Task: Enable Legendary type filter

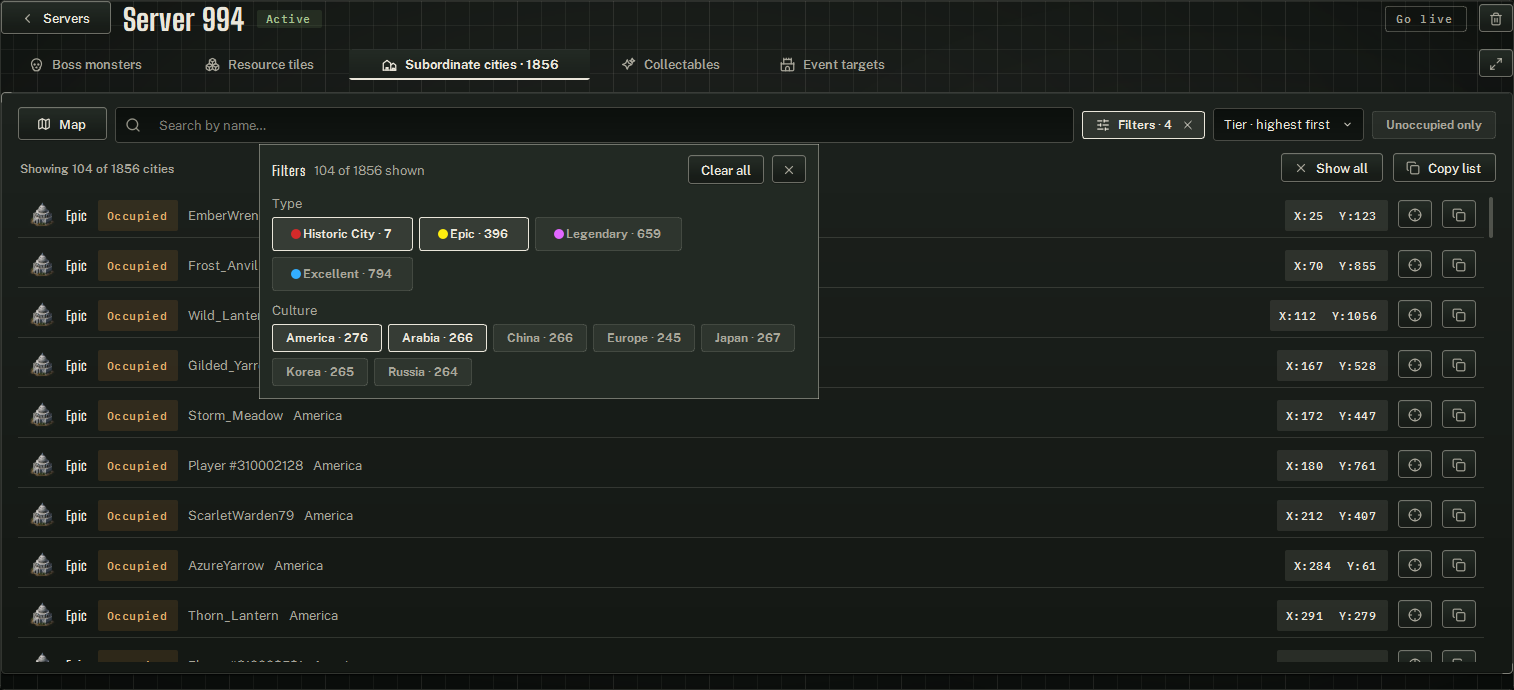Action: tap(608, 234)
